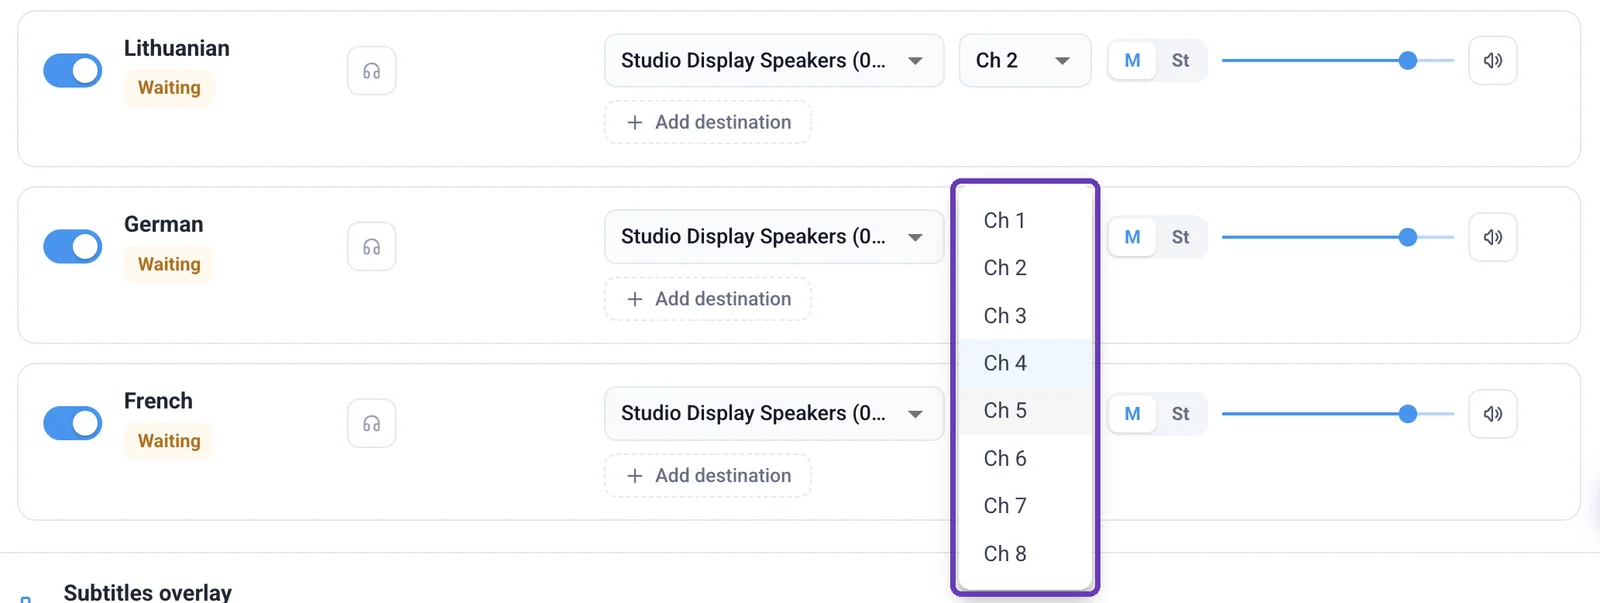The width and height of the screenshot is (1600, 603).
Task: Disable the German language toggle
Action: click(73, 247)
